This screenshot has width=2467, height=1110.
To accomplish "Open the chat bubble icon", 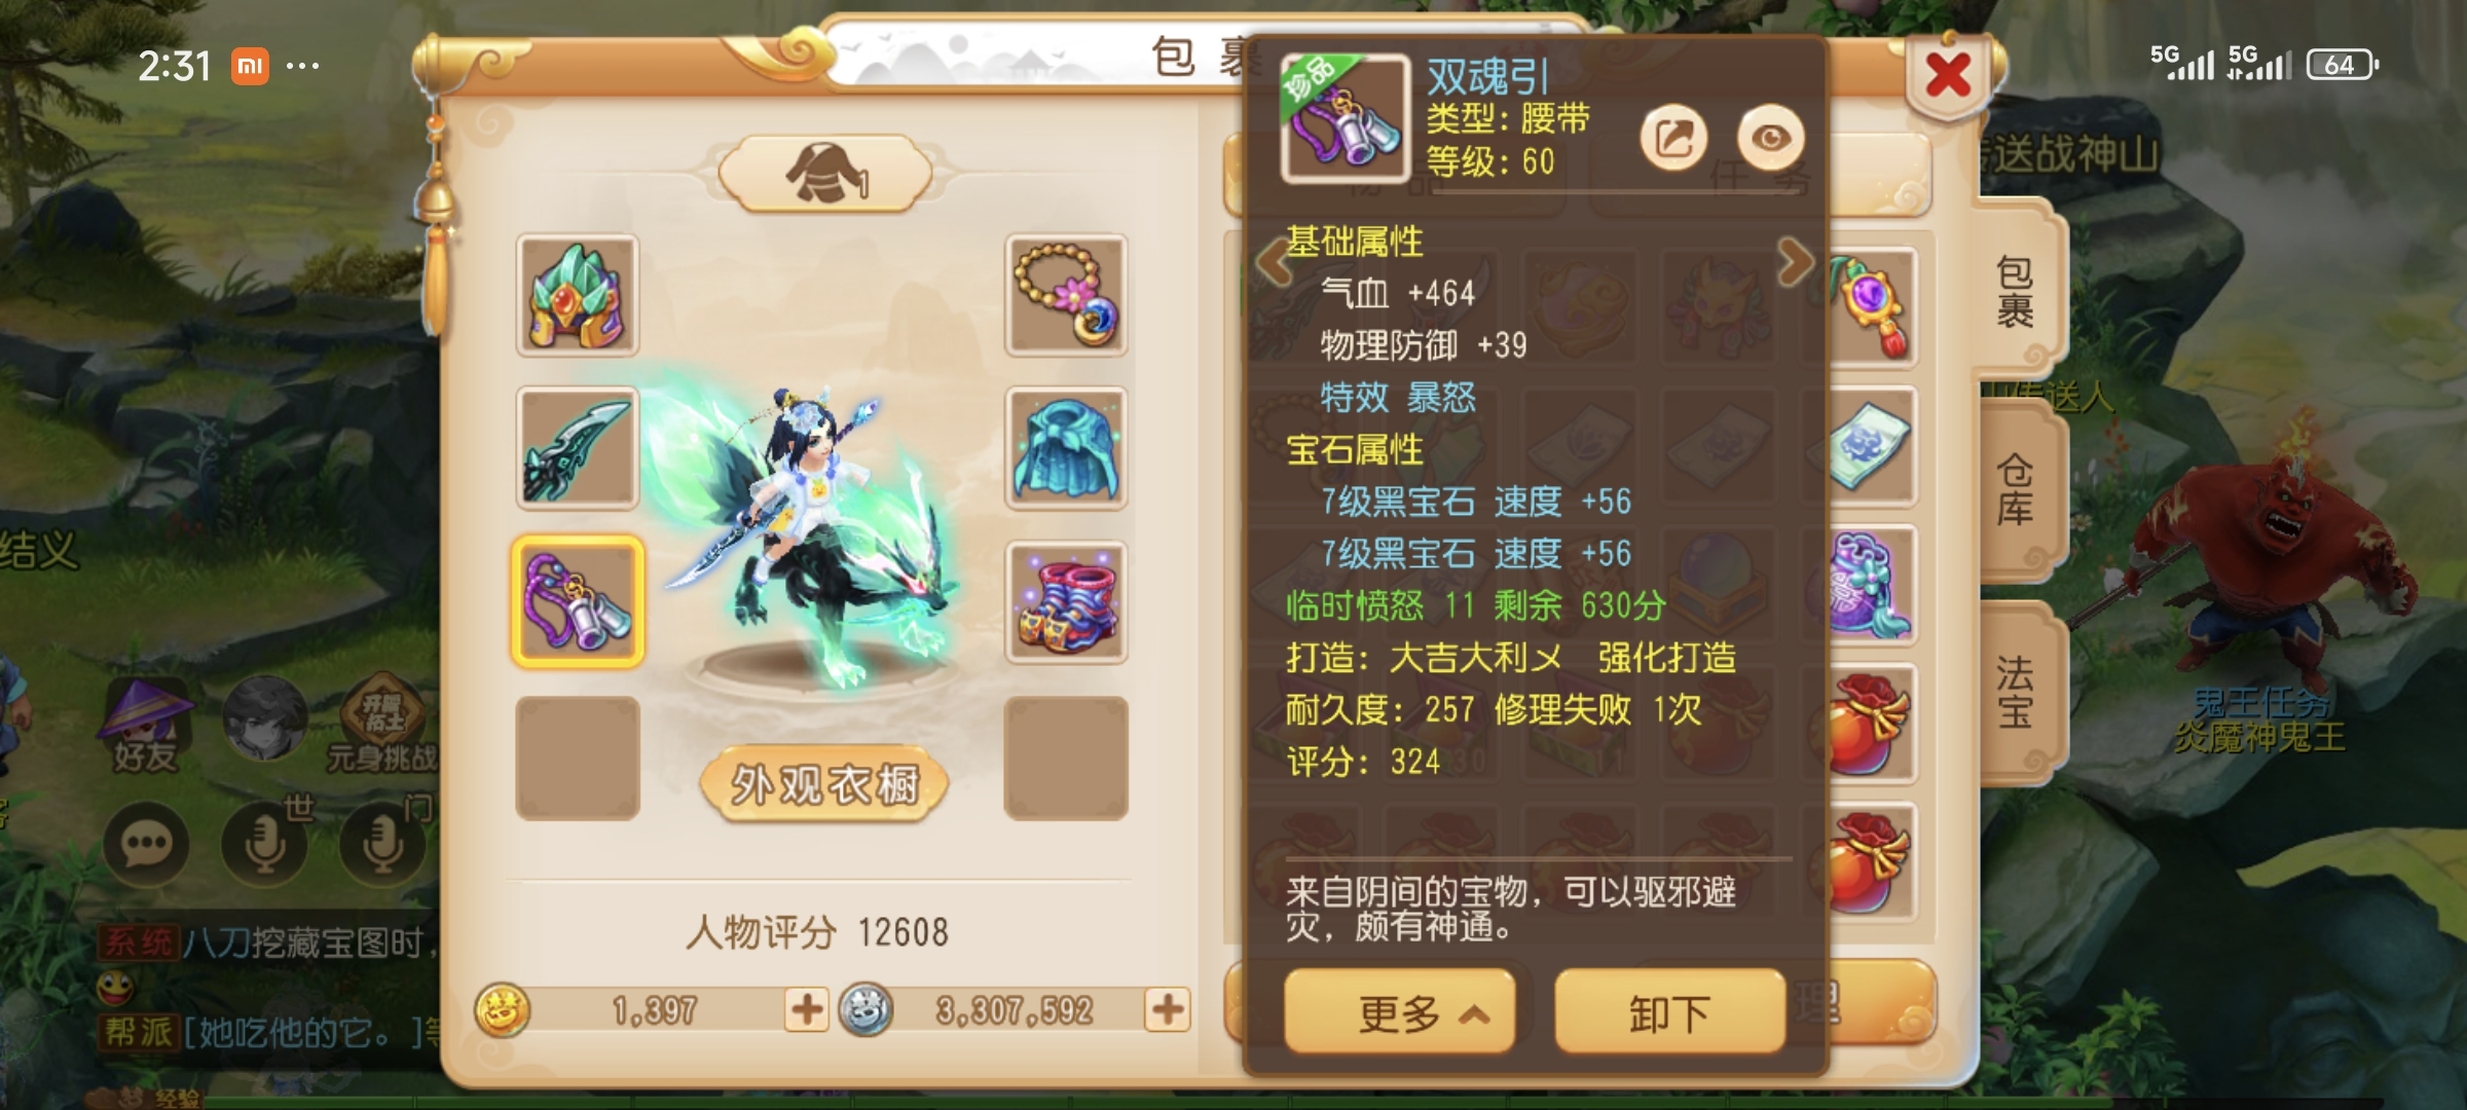I will pos(146,843).
